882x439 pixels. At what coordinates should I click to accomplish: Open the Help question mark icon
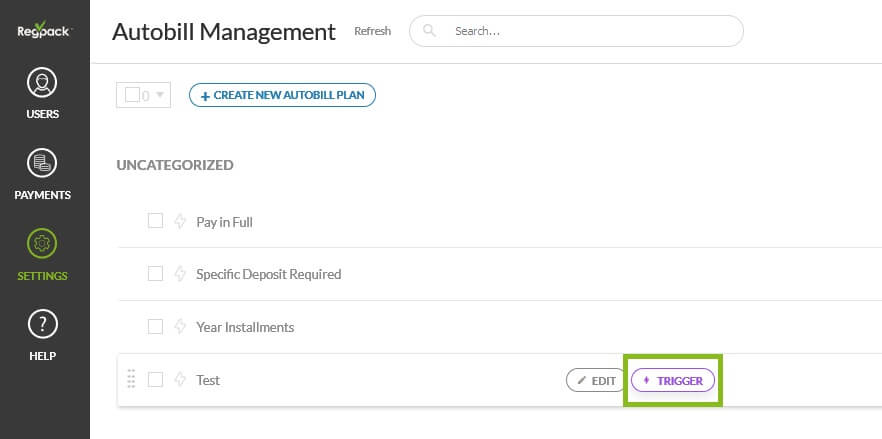[42, 325]
